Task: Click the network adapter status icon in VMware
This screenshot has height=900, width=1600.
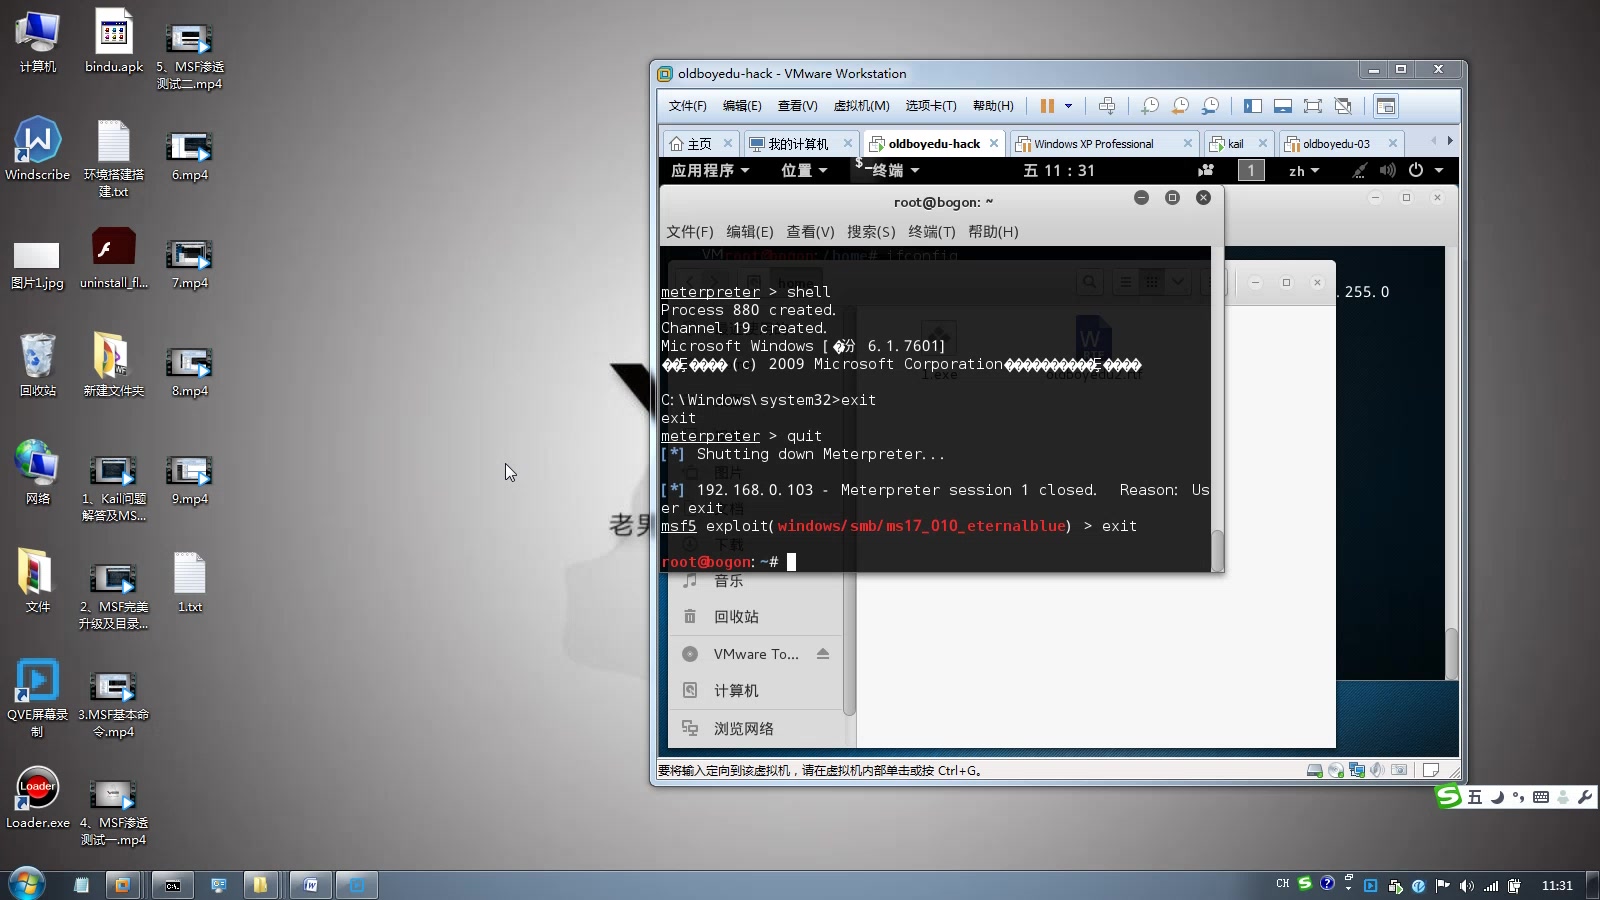Action: click(1357, 770)
